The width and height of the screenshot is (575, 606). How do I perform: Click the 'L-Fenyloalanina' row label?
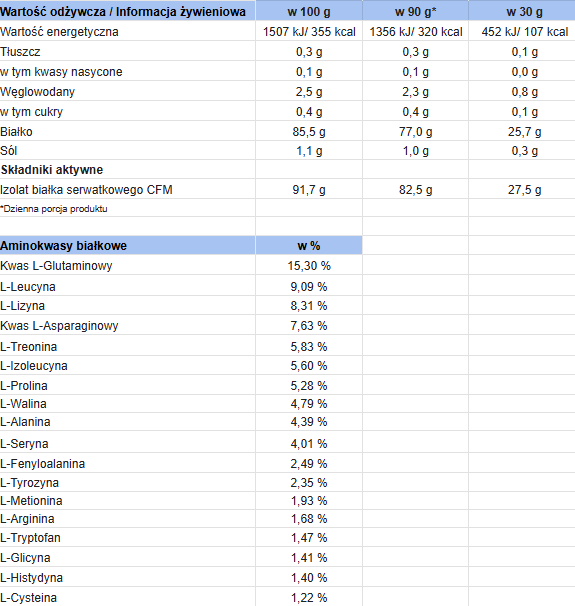click(43, 463)
